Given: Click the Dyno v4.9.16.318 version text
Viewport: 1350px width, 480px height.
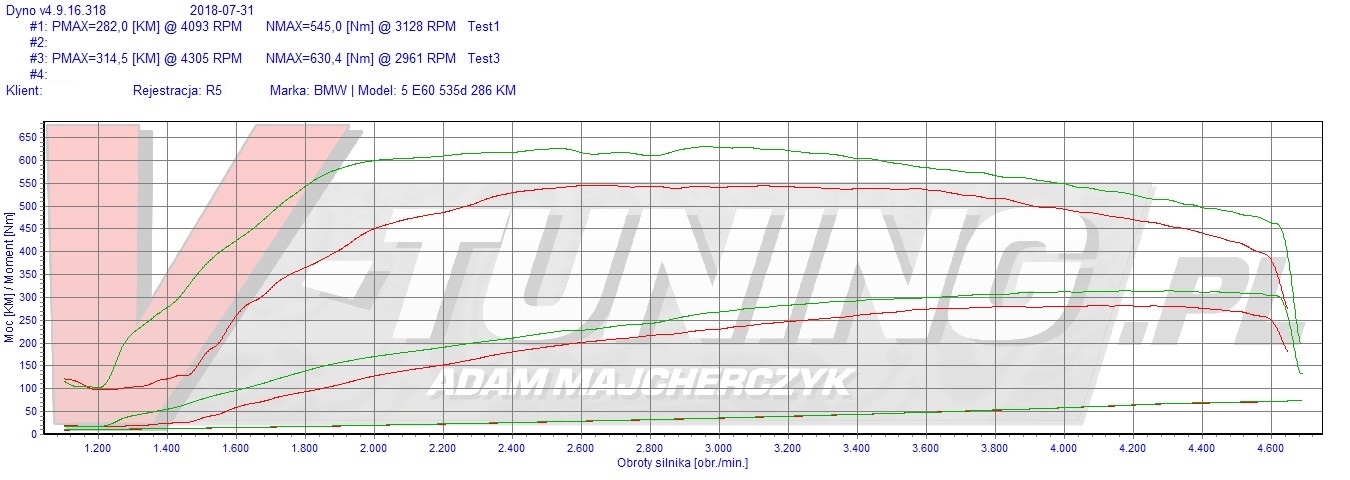Looking at the screenshot, I should (56, 10).
